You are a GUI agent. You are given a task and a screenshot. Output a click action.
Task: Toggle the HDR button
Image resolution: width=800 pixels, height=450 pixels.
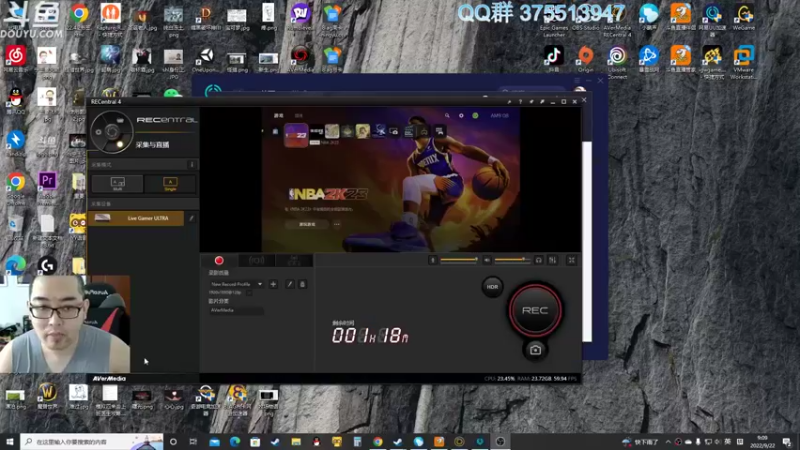[x=492, y=287]
